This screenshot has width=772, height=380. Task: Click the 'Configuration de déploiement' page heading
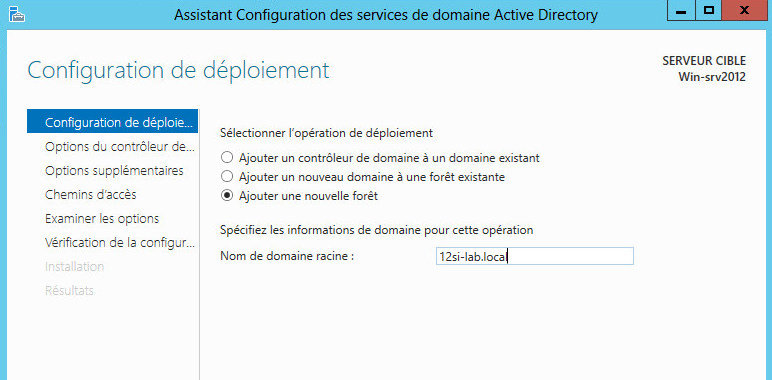pos(178,70)
